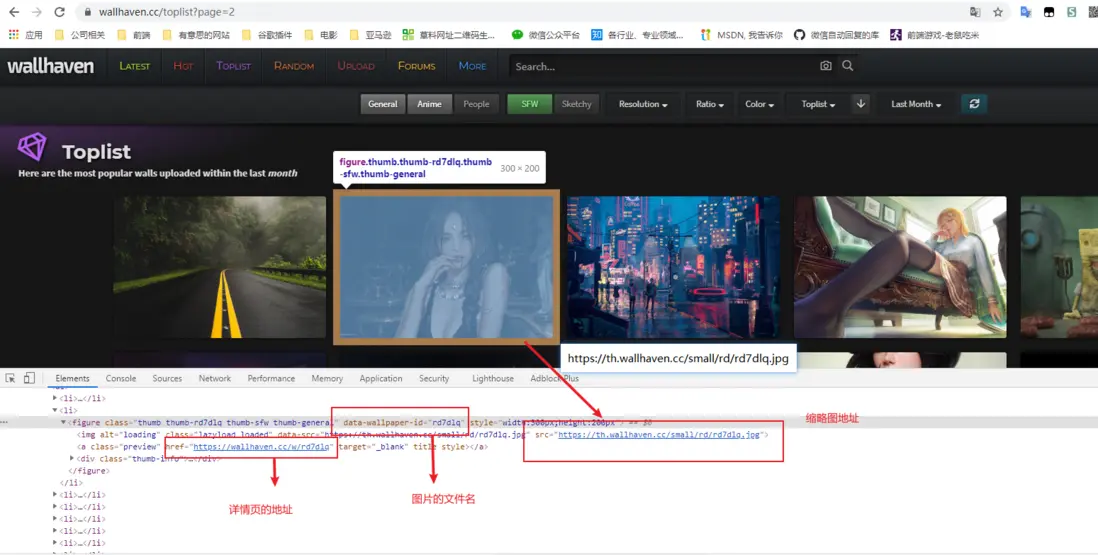This screenshot has width=1098, height=555.
Task: Switch to the DevTools Performance tab
Action: (271, 378)
